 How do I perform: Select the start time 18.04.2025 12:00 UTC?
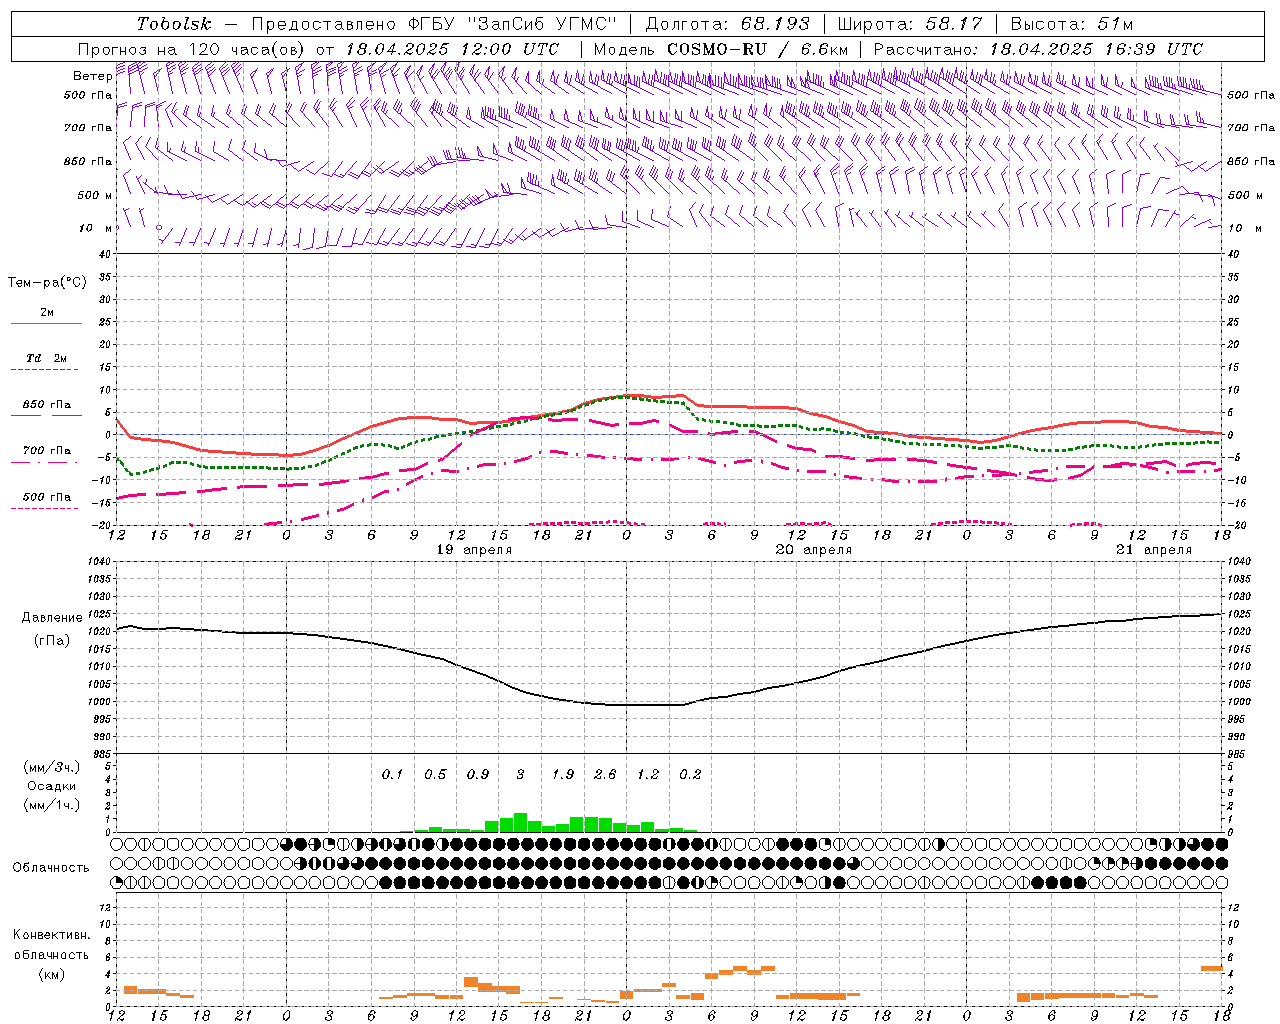pyautogui.click(x=452, y=49)
